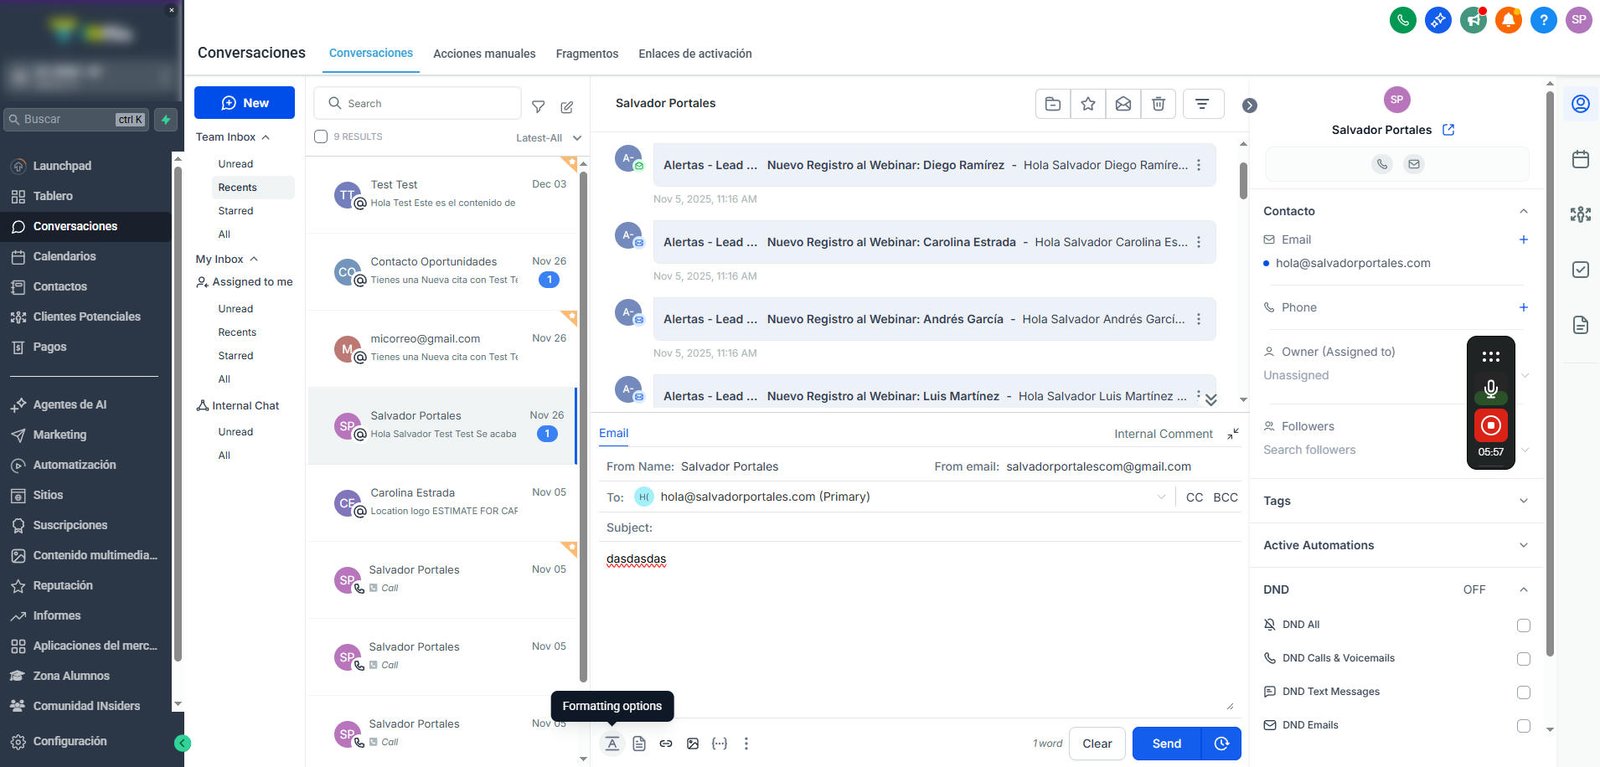This screenshot has width=1600, height=767.
Task: Open the tasks checkmark icon in right sidebar
Action: click(x=1581, y=269)
